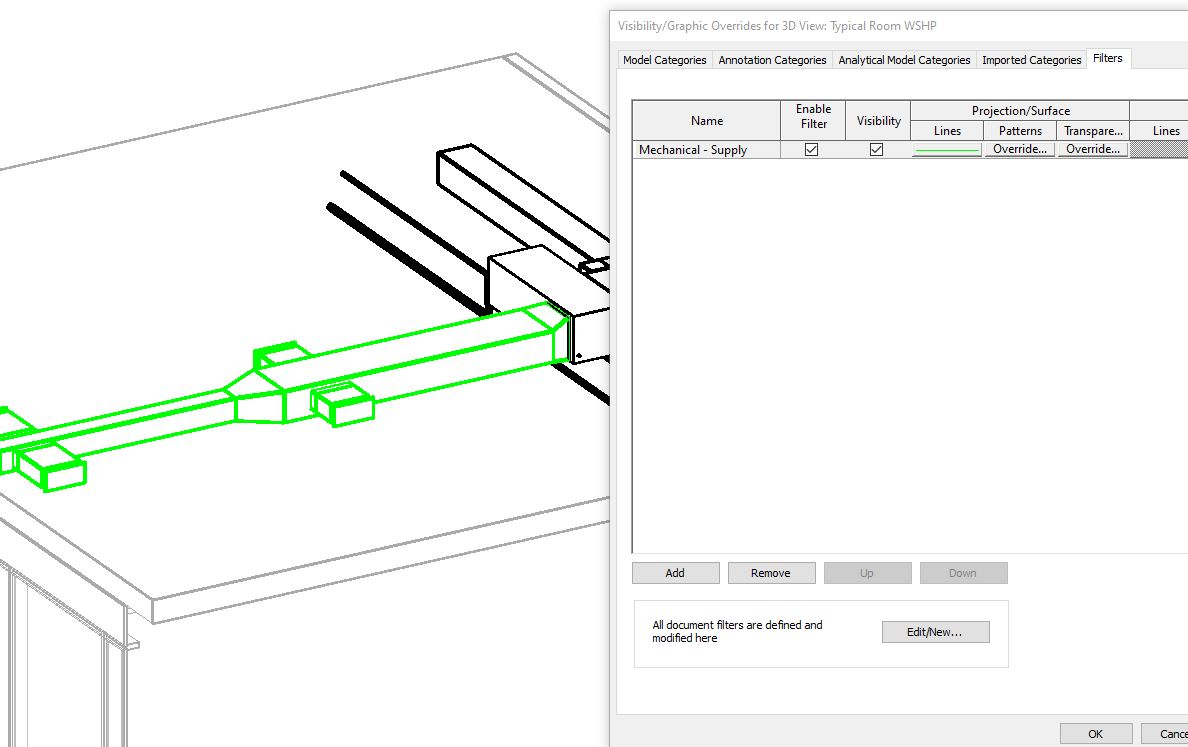Image resolution: width=1188 pixels, height=747 pixels.
Task: Uncheck Enable Filter for Mechanical - Supply
Action: coord(811,148)
